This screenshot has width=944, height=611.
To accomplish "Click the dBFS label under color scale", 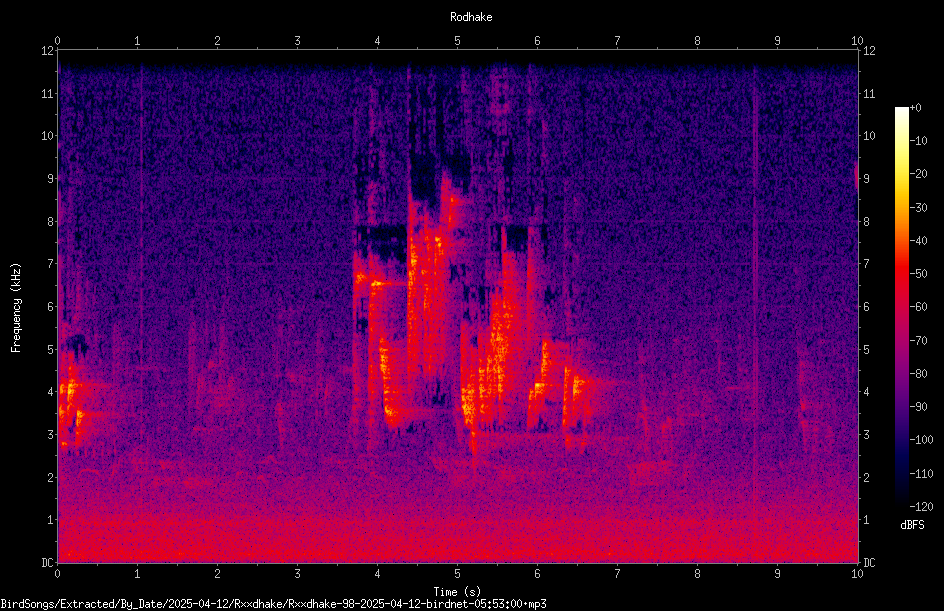I will [912, 525].
